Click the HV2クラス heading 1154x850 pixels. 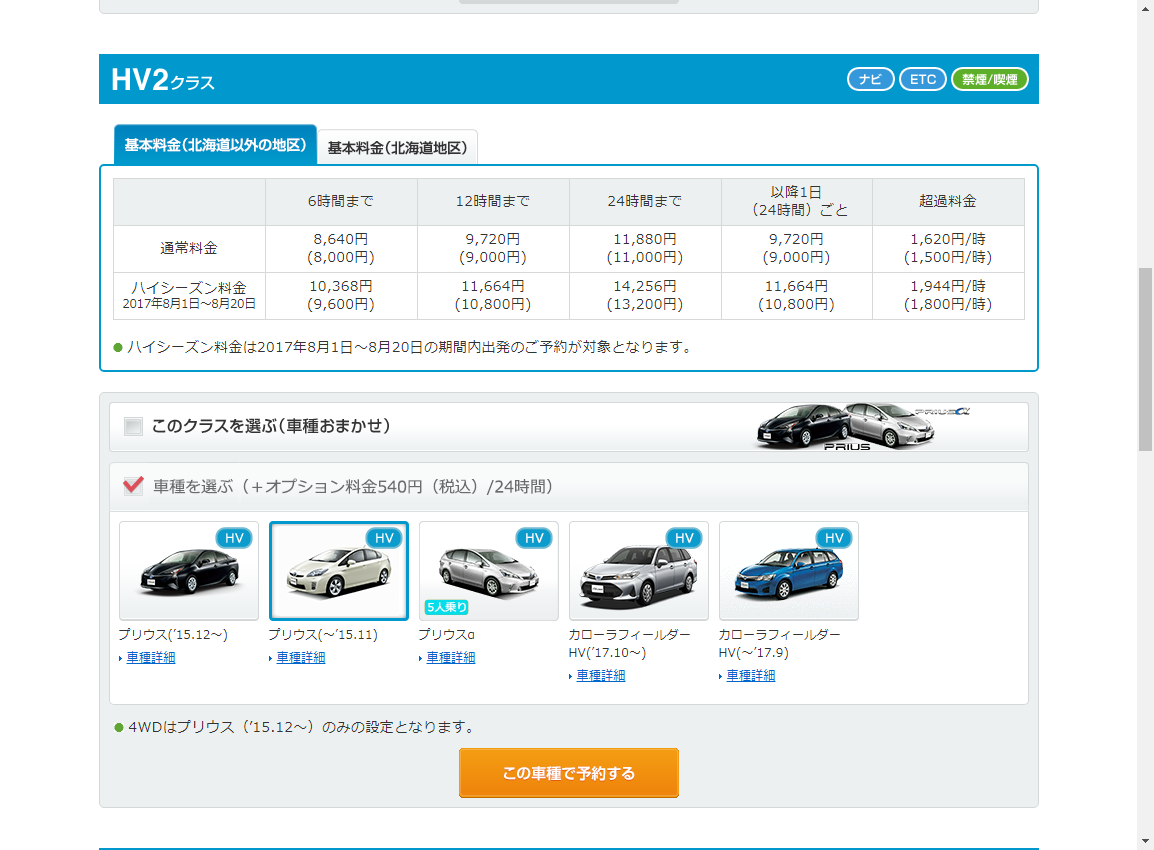click(x=163, y=79)
